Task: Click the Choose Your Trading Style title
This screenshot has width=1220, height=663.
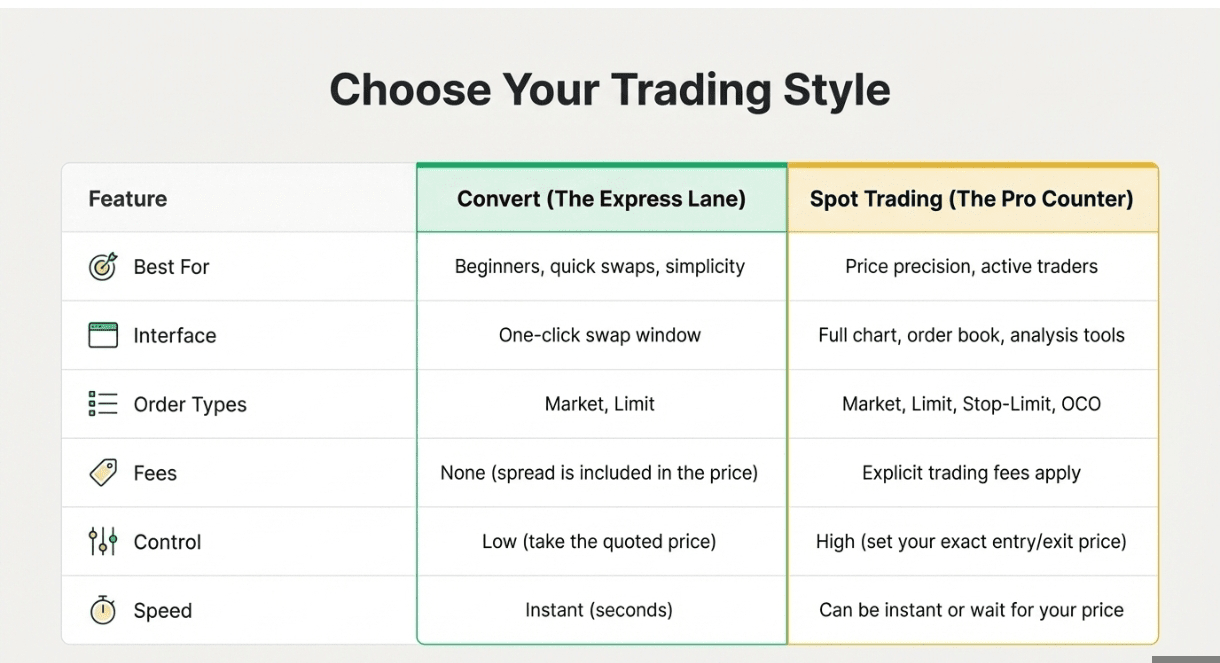Action: pyautogui.click(x=609, y=90)
